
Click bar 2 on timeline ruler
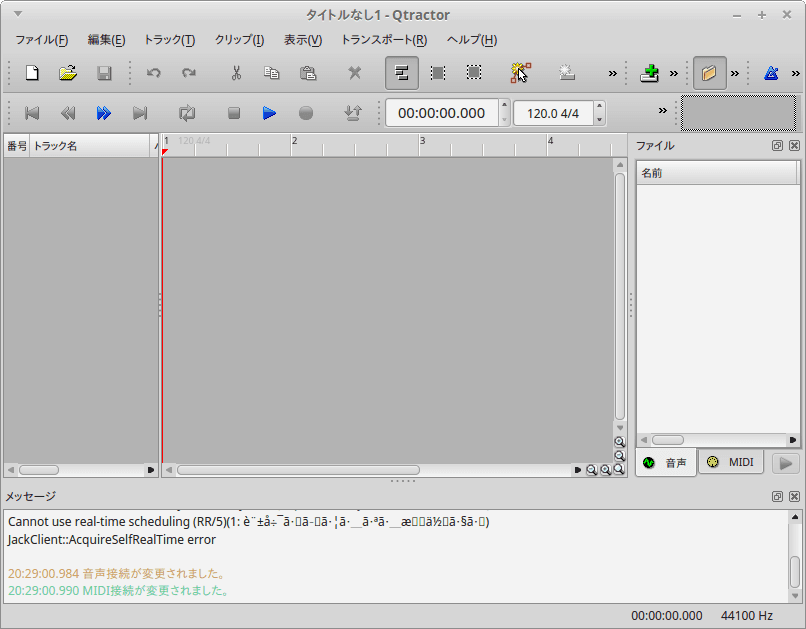pyautogui.click(x=294, y=141)
